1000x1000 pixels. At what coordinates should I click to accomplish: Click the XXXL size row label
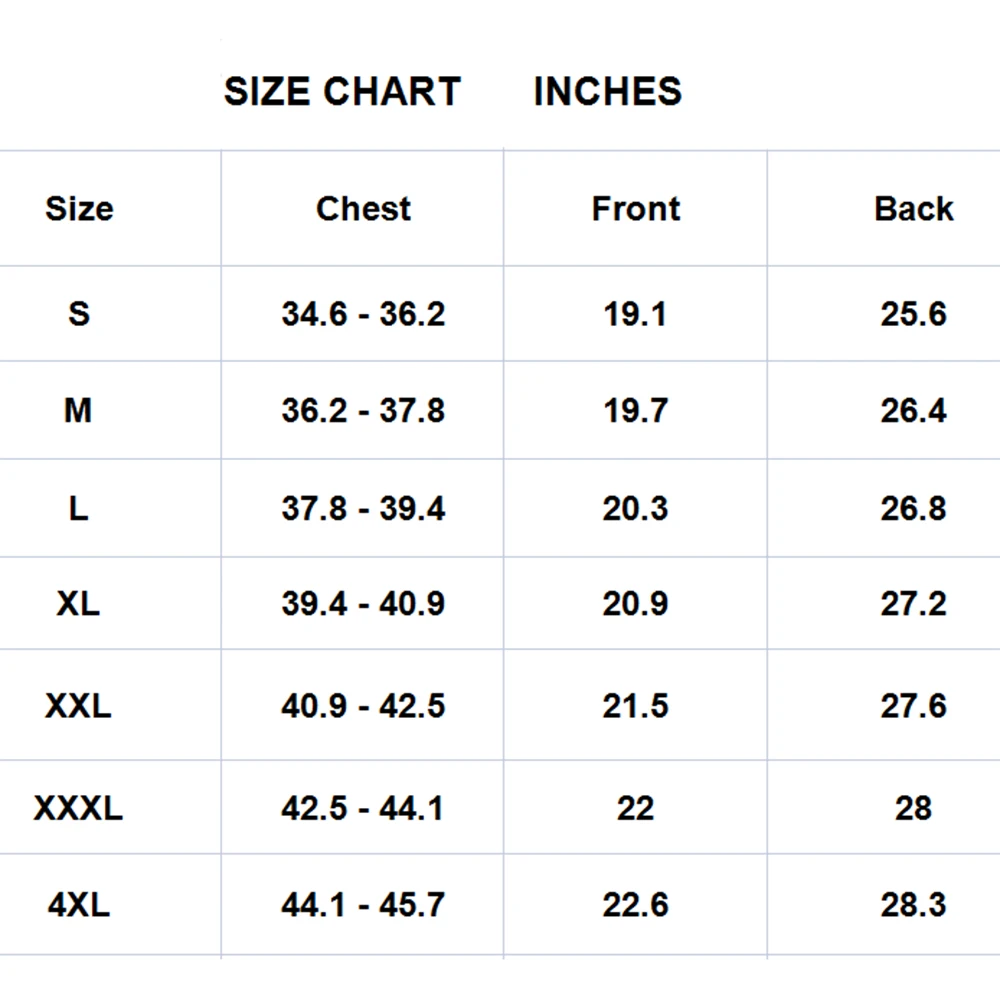click(78, 808)
